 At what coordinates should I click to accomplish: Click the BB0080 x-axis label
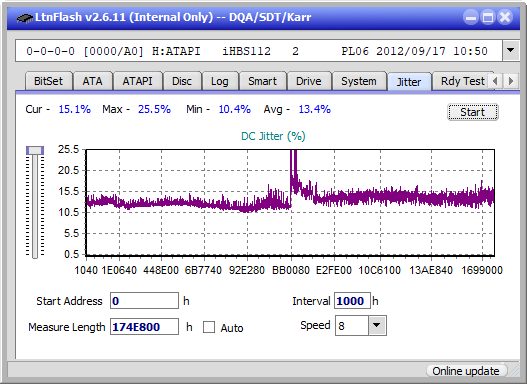[291, 270]
